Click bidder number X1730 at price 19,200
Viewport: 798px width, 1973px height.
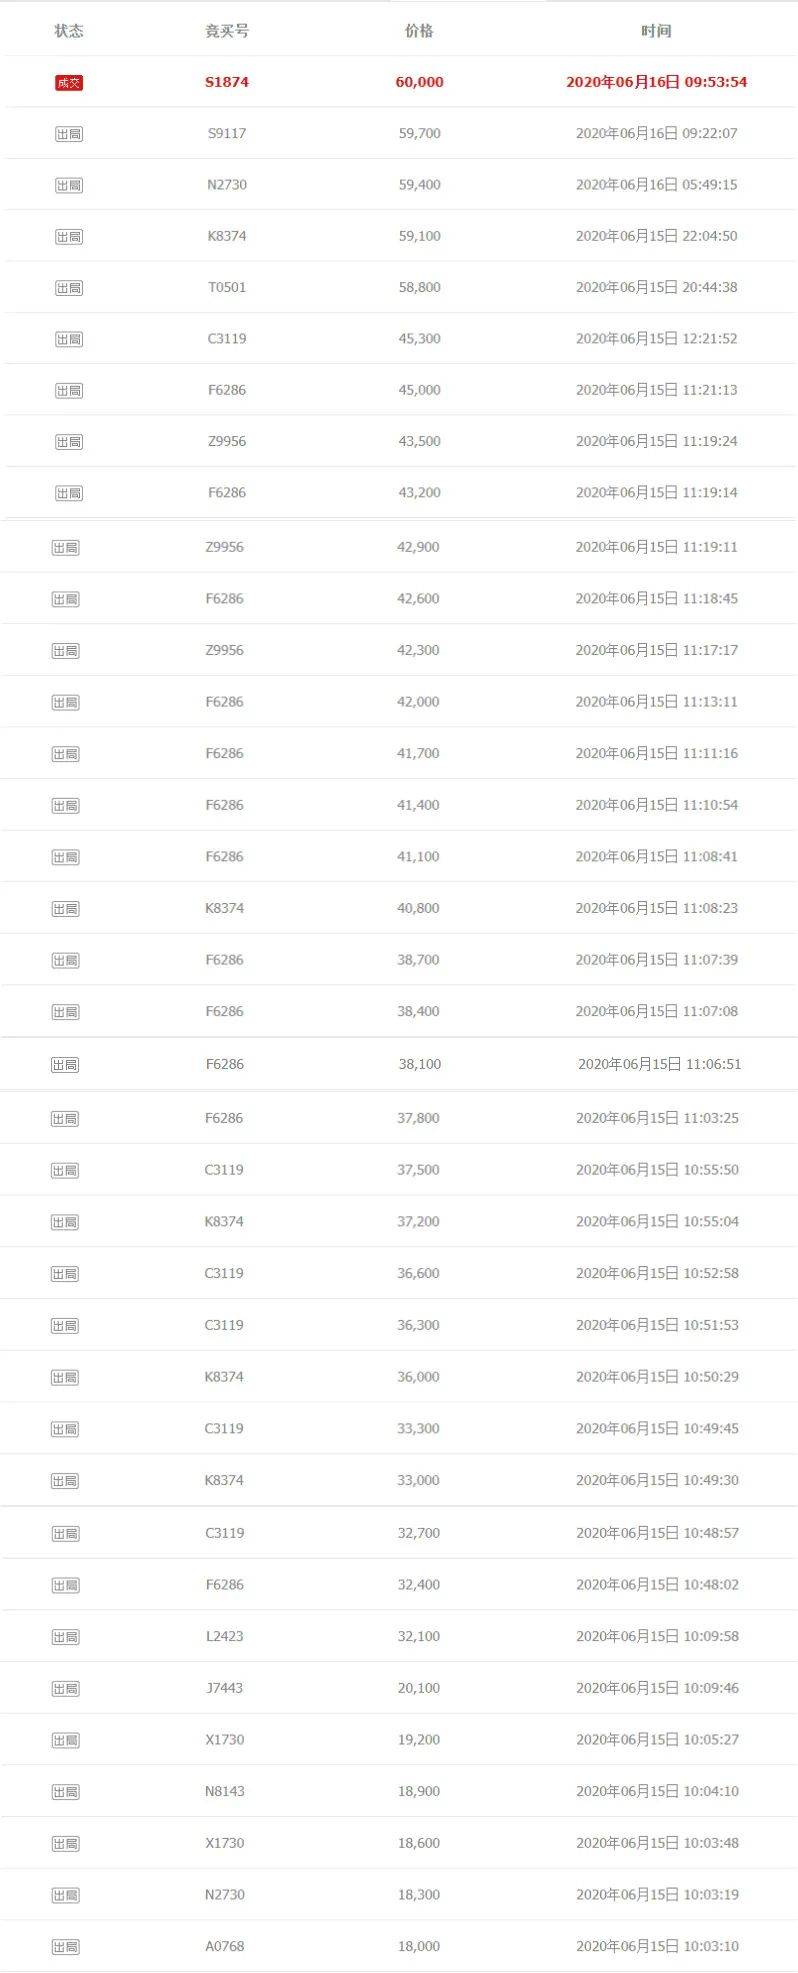[224, 1739]
